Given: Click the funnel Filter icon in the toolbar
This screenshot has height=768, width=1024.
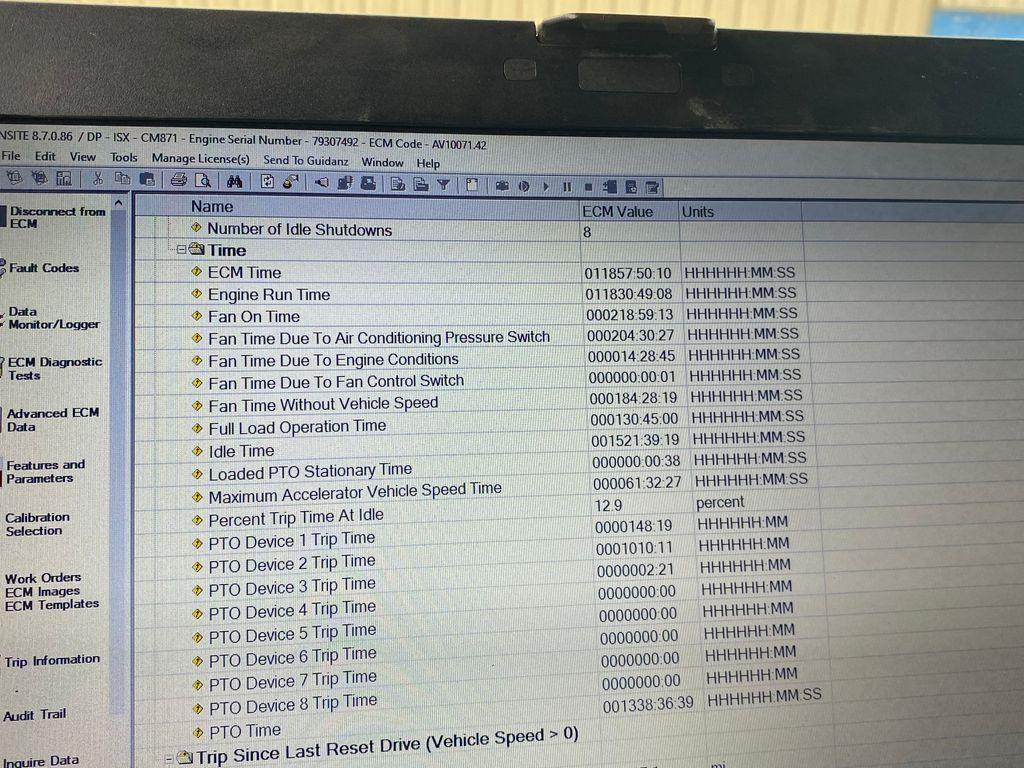Looking at the screenshot, I should [x=443, y=185].
